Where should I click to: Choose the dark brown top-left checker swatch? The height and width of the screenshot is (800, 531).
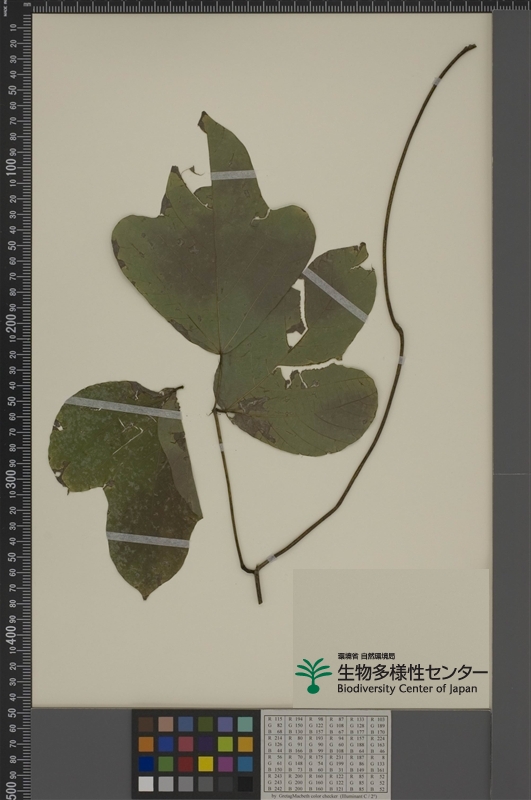[x=146, y=724]
